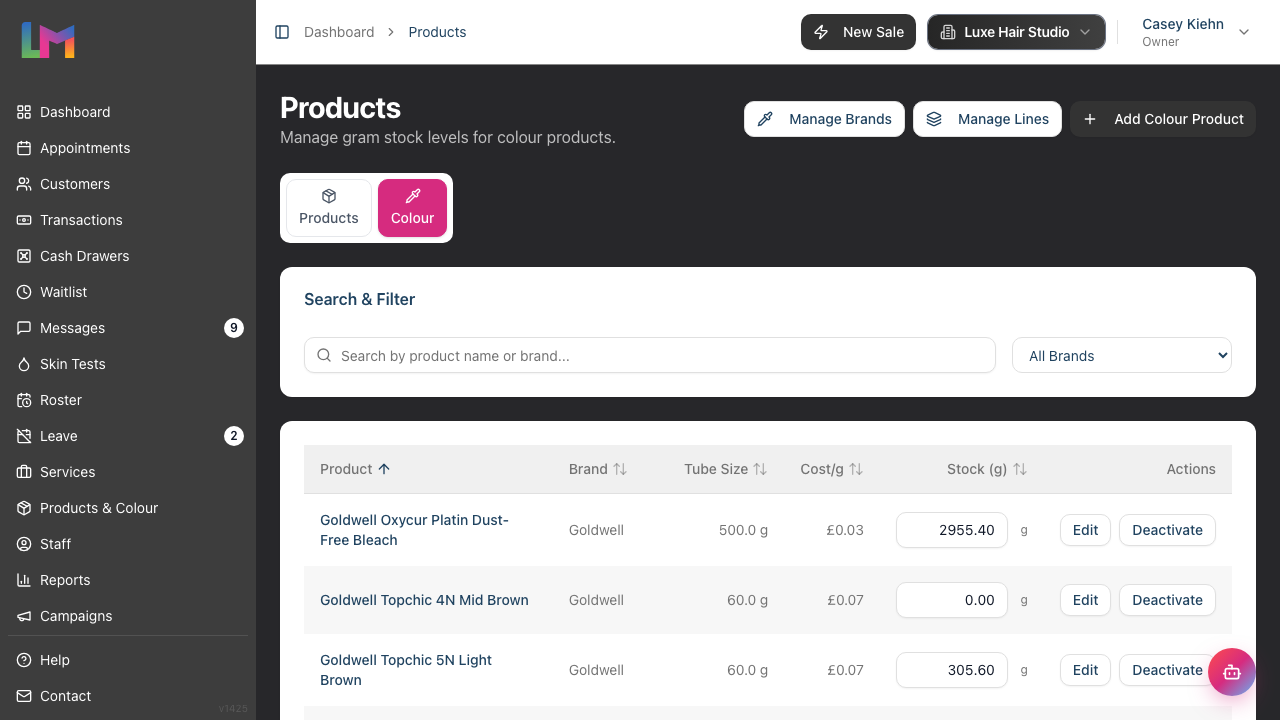This screenshot has width=1280, height=720.
Task: Click the Leave badge showing 2
Action: click(234, 436)
